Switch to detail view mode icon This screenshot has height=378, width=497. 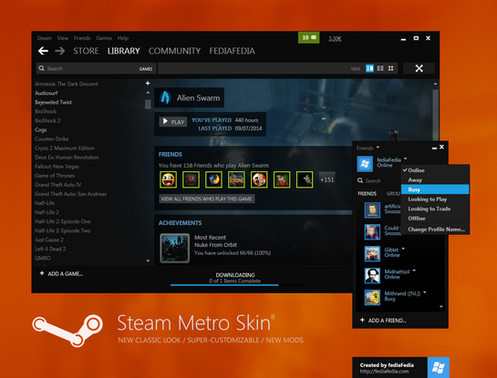pyautogui.click(x=370, y=68)
